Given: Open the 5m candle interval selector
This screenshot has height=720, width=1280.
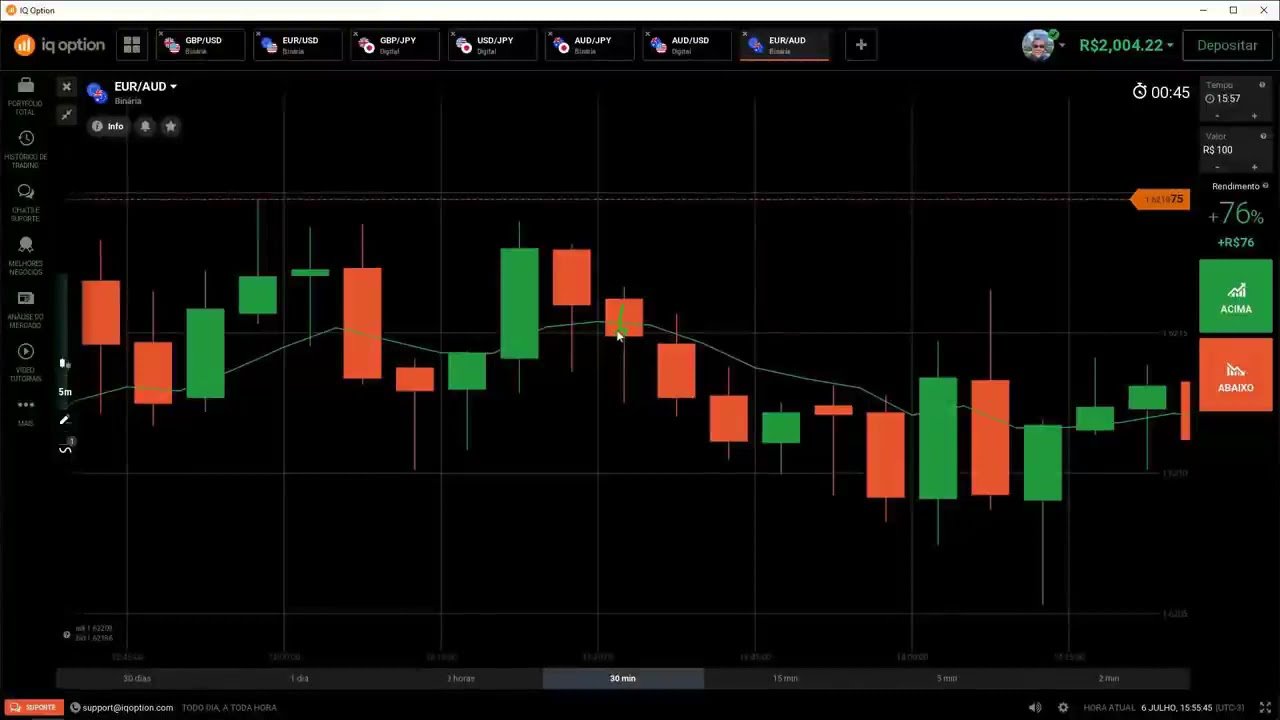Looking at the screenshot, I should point(65,392).
